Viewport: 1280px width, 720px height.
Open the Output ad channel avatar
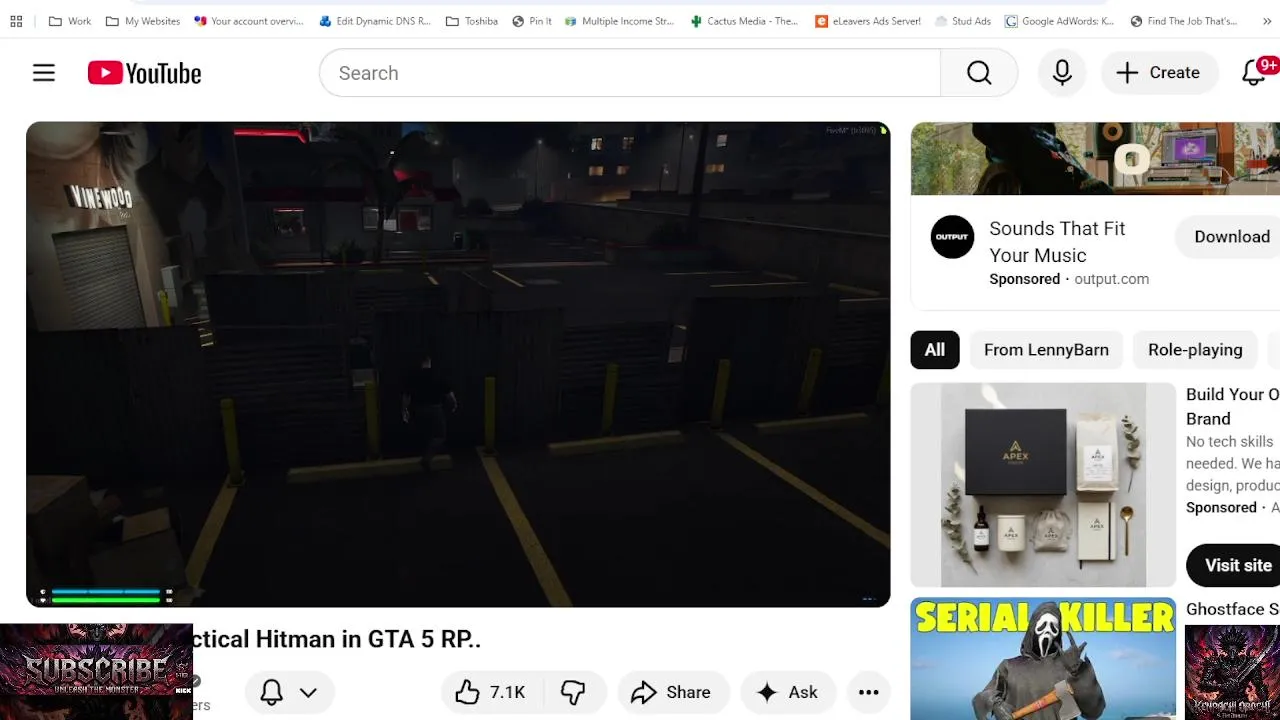coord(952,237)
